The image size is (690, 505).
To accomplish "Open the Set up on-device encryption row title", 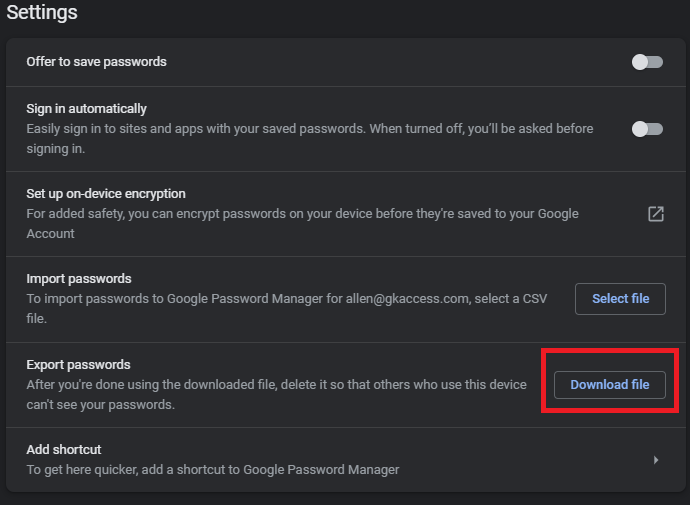I will click(106, 194).
